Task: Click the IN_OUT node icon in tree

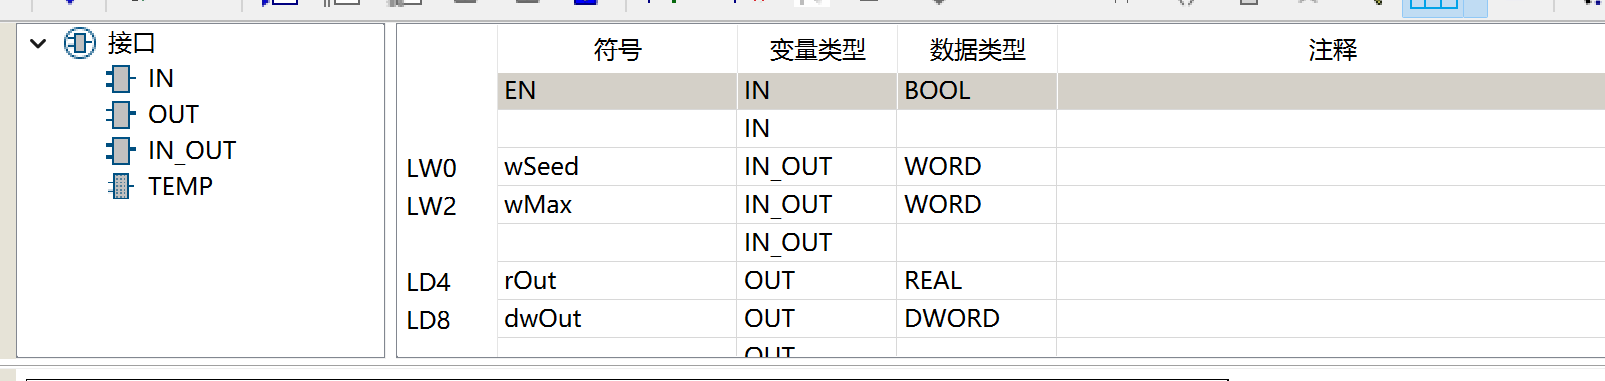Action: 120,151
